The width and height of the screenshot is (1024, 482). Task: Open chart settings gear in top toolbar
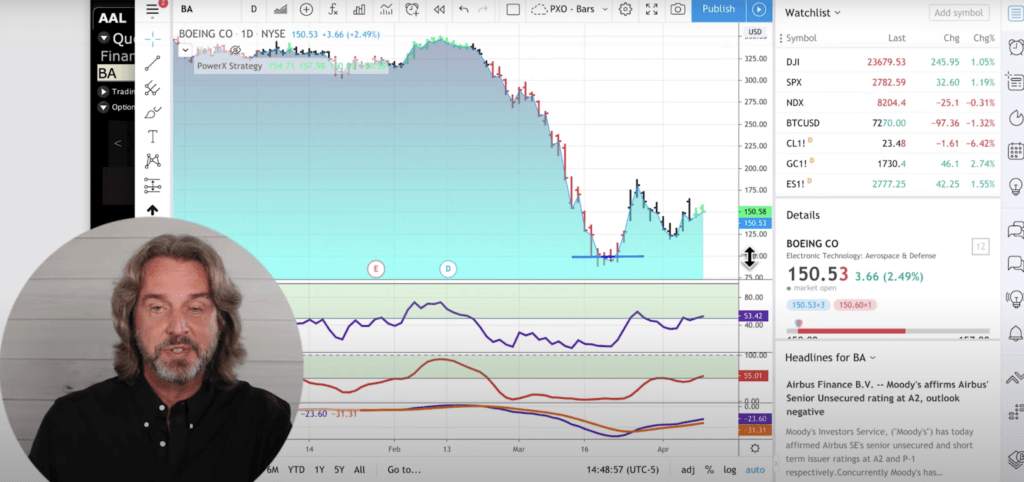[x=626, y=9]
